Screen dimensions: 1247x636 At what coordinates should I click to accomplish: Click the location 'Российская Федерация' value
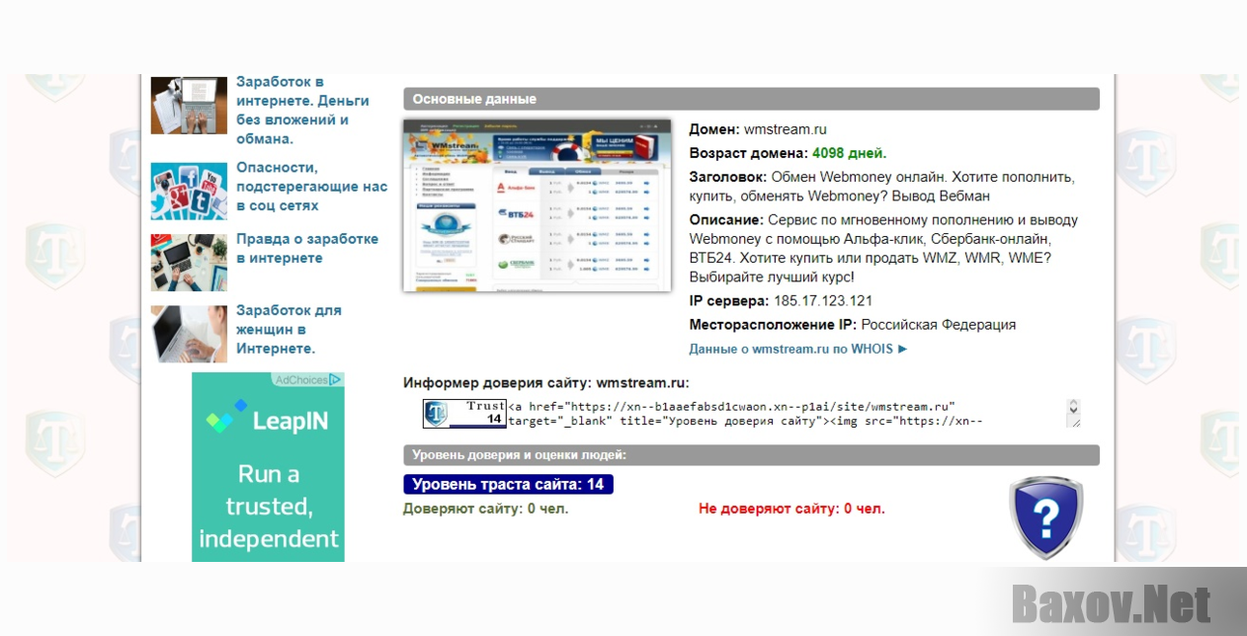click(938, 325)
